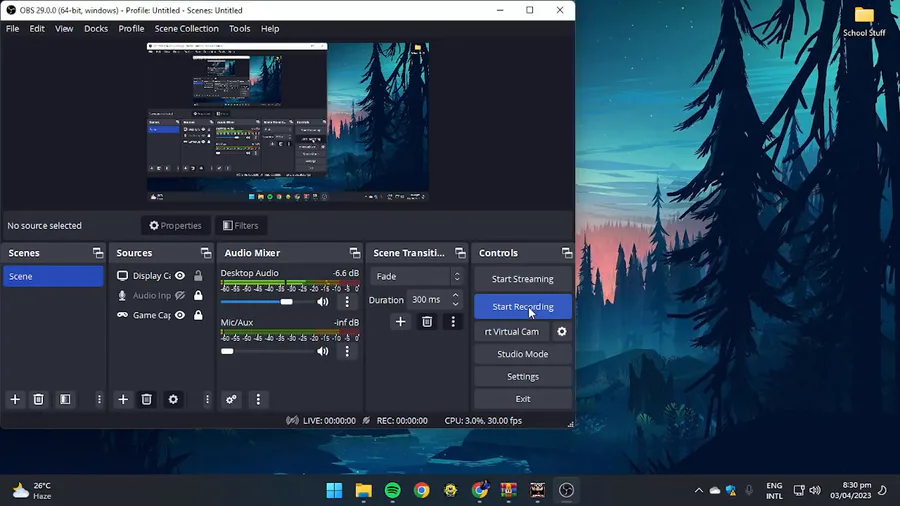This screenshot has height=506, width=900.
Task: Float the Controls dock
Action: pyautogui.click(x=567, y=253)
